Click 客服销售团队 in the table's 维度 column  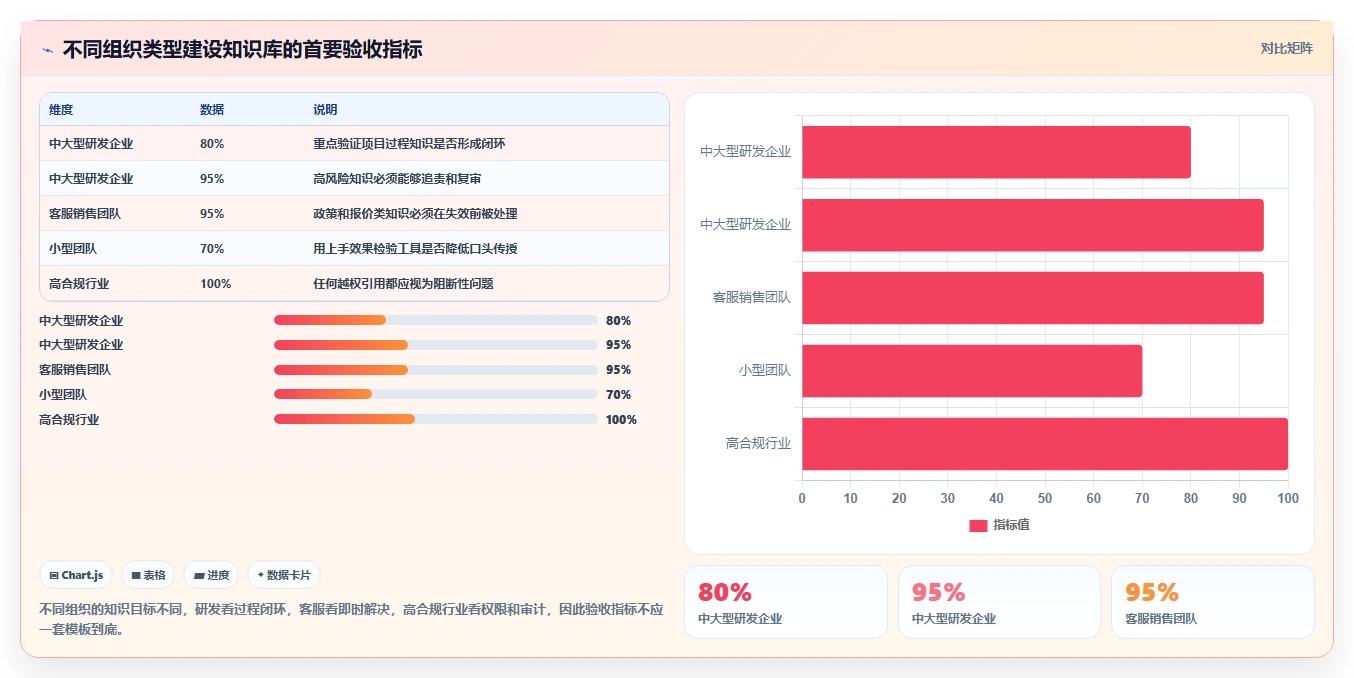pyautogui.click(x=85, y=214)
